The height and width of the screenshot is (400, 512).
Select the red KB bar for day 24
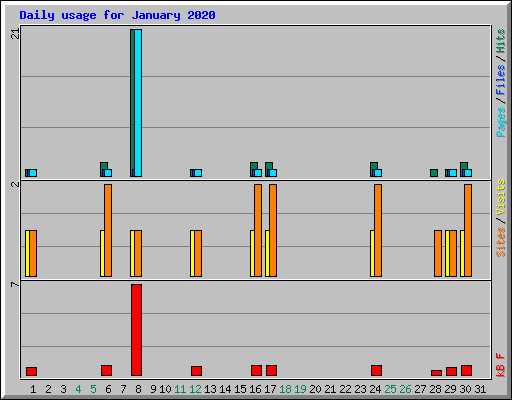click(376, 370)
